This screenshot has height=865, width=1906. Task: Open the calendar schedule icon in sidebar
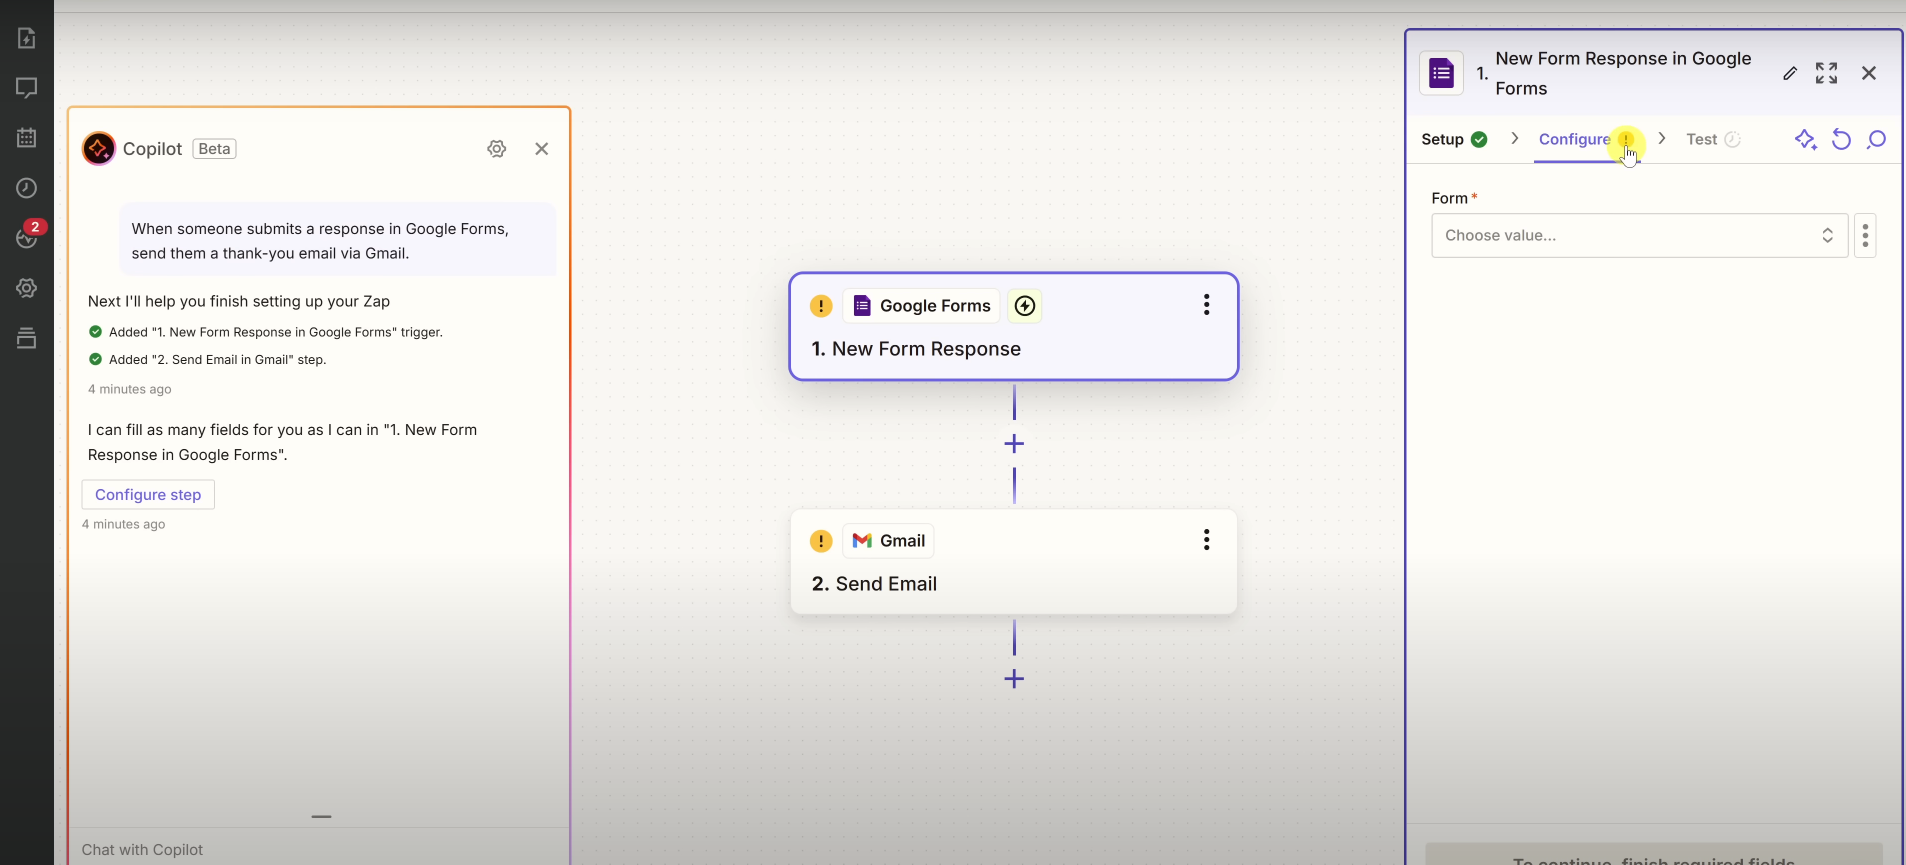tap(27, 138)
